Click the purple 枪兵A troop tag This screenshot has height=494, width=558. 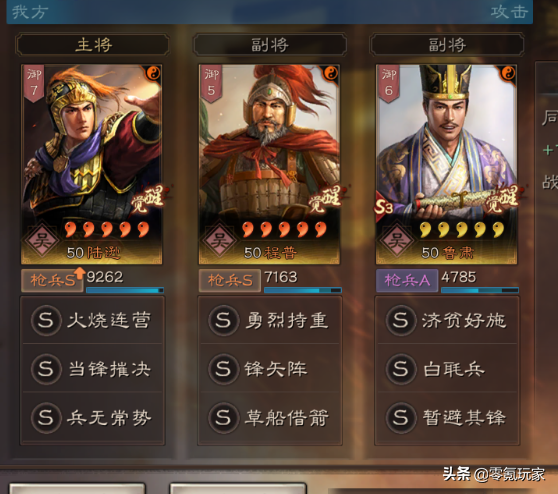click(407, 280)
